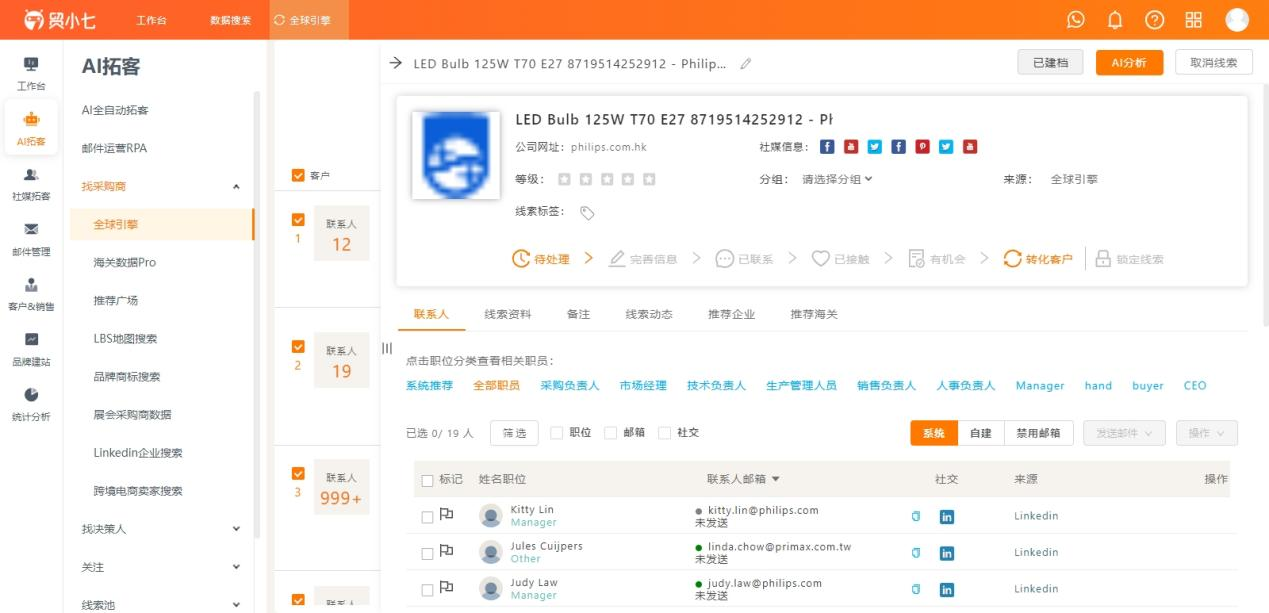Click the 线索标签 tag icon
The height and width of the screenshot is (613, 1269).
pos(587,212)
